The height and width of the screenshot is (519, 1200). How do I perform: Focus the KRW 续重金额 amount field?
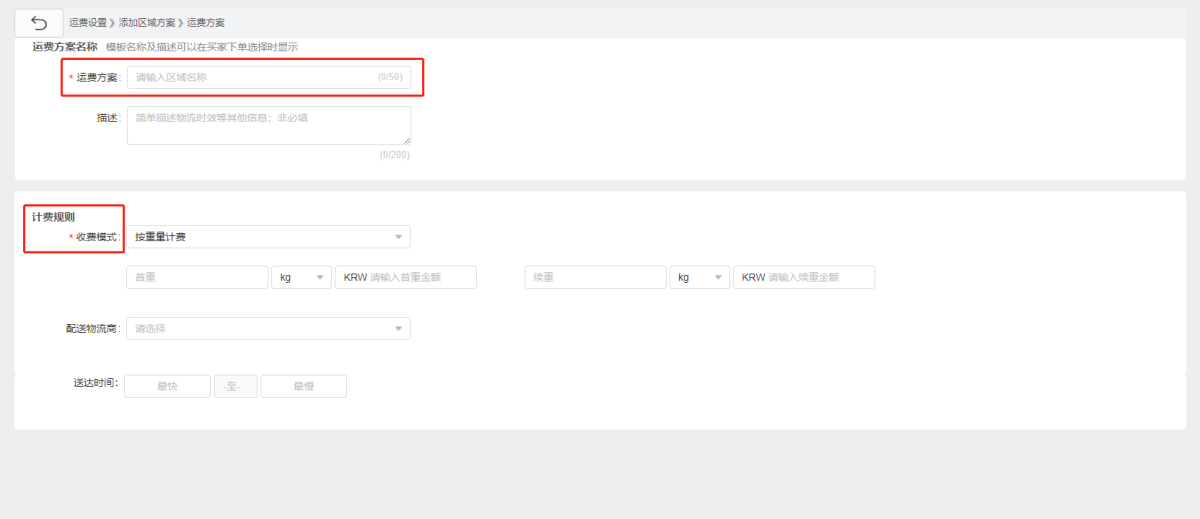[804, 277]
